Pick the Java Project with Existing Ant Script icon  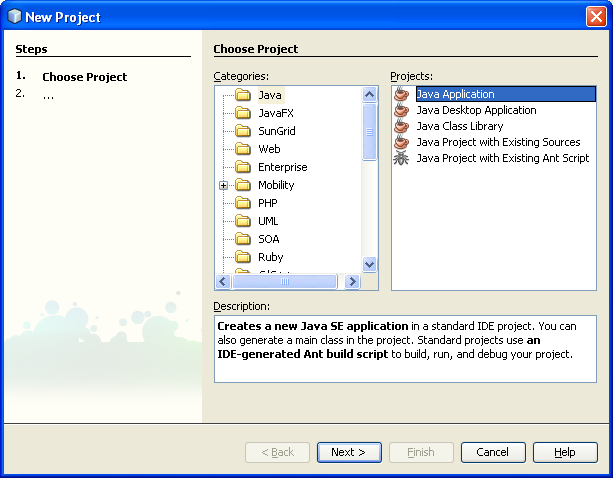pyautogui.click(x=401, y=159)
